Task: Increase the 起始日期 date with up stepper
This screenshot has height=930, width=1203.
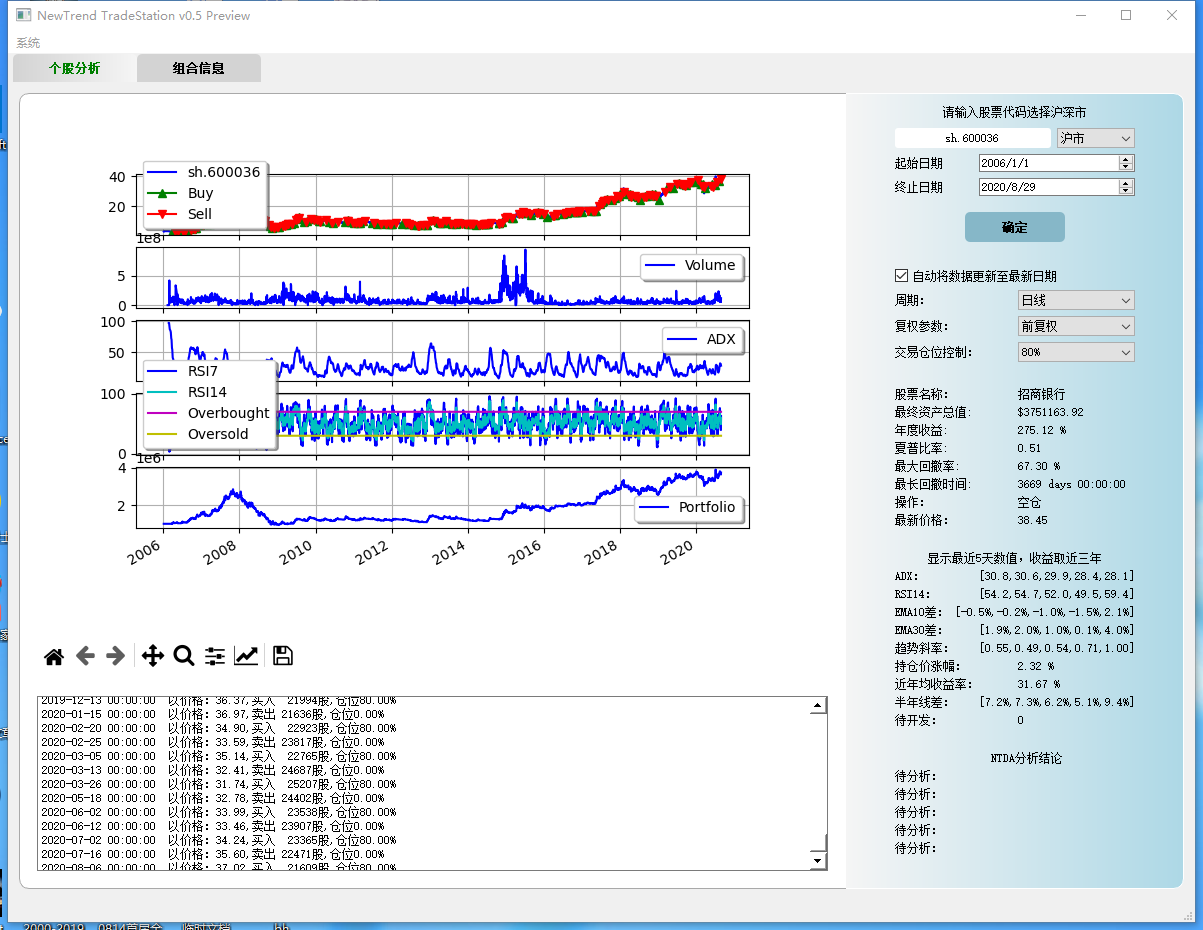Action: tap(1126, 159)
